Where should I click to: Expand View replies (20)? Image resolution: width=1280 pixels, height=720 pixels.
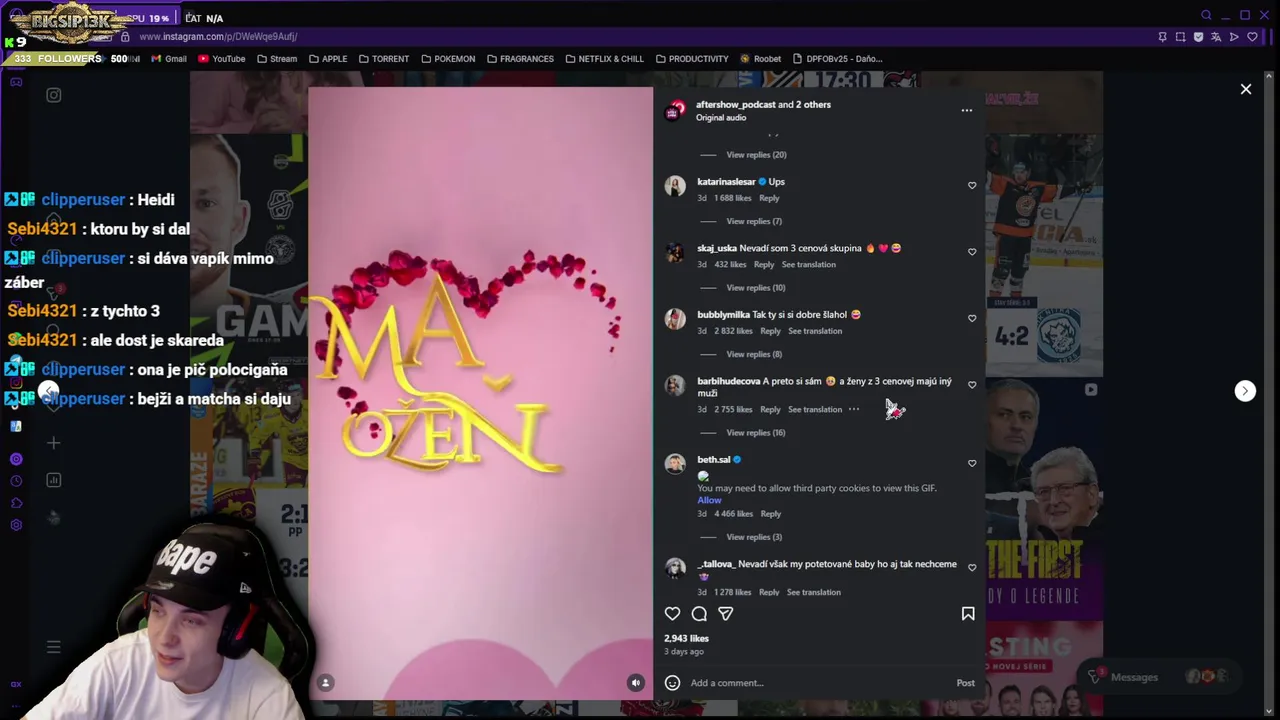[x=756, y=155]
